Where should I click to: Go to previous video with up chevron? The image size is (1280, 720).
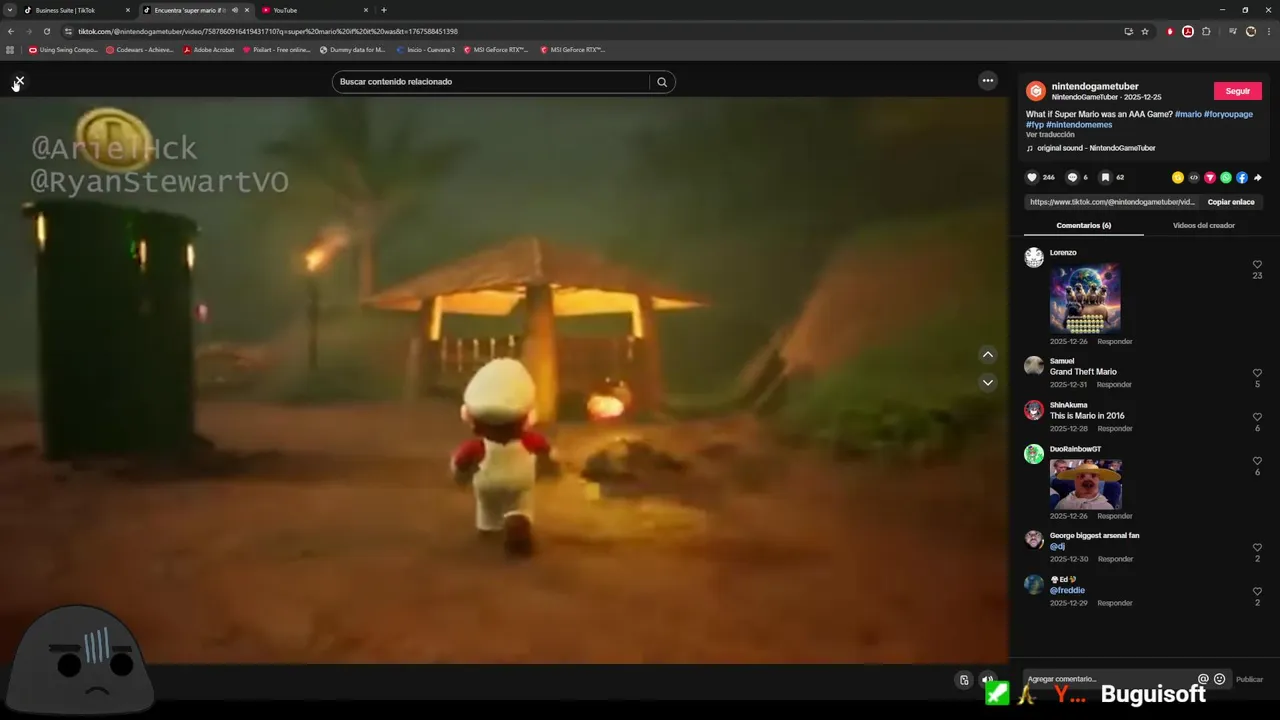(988, 354)
